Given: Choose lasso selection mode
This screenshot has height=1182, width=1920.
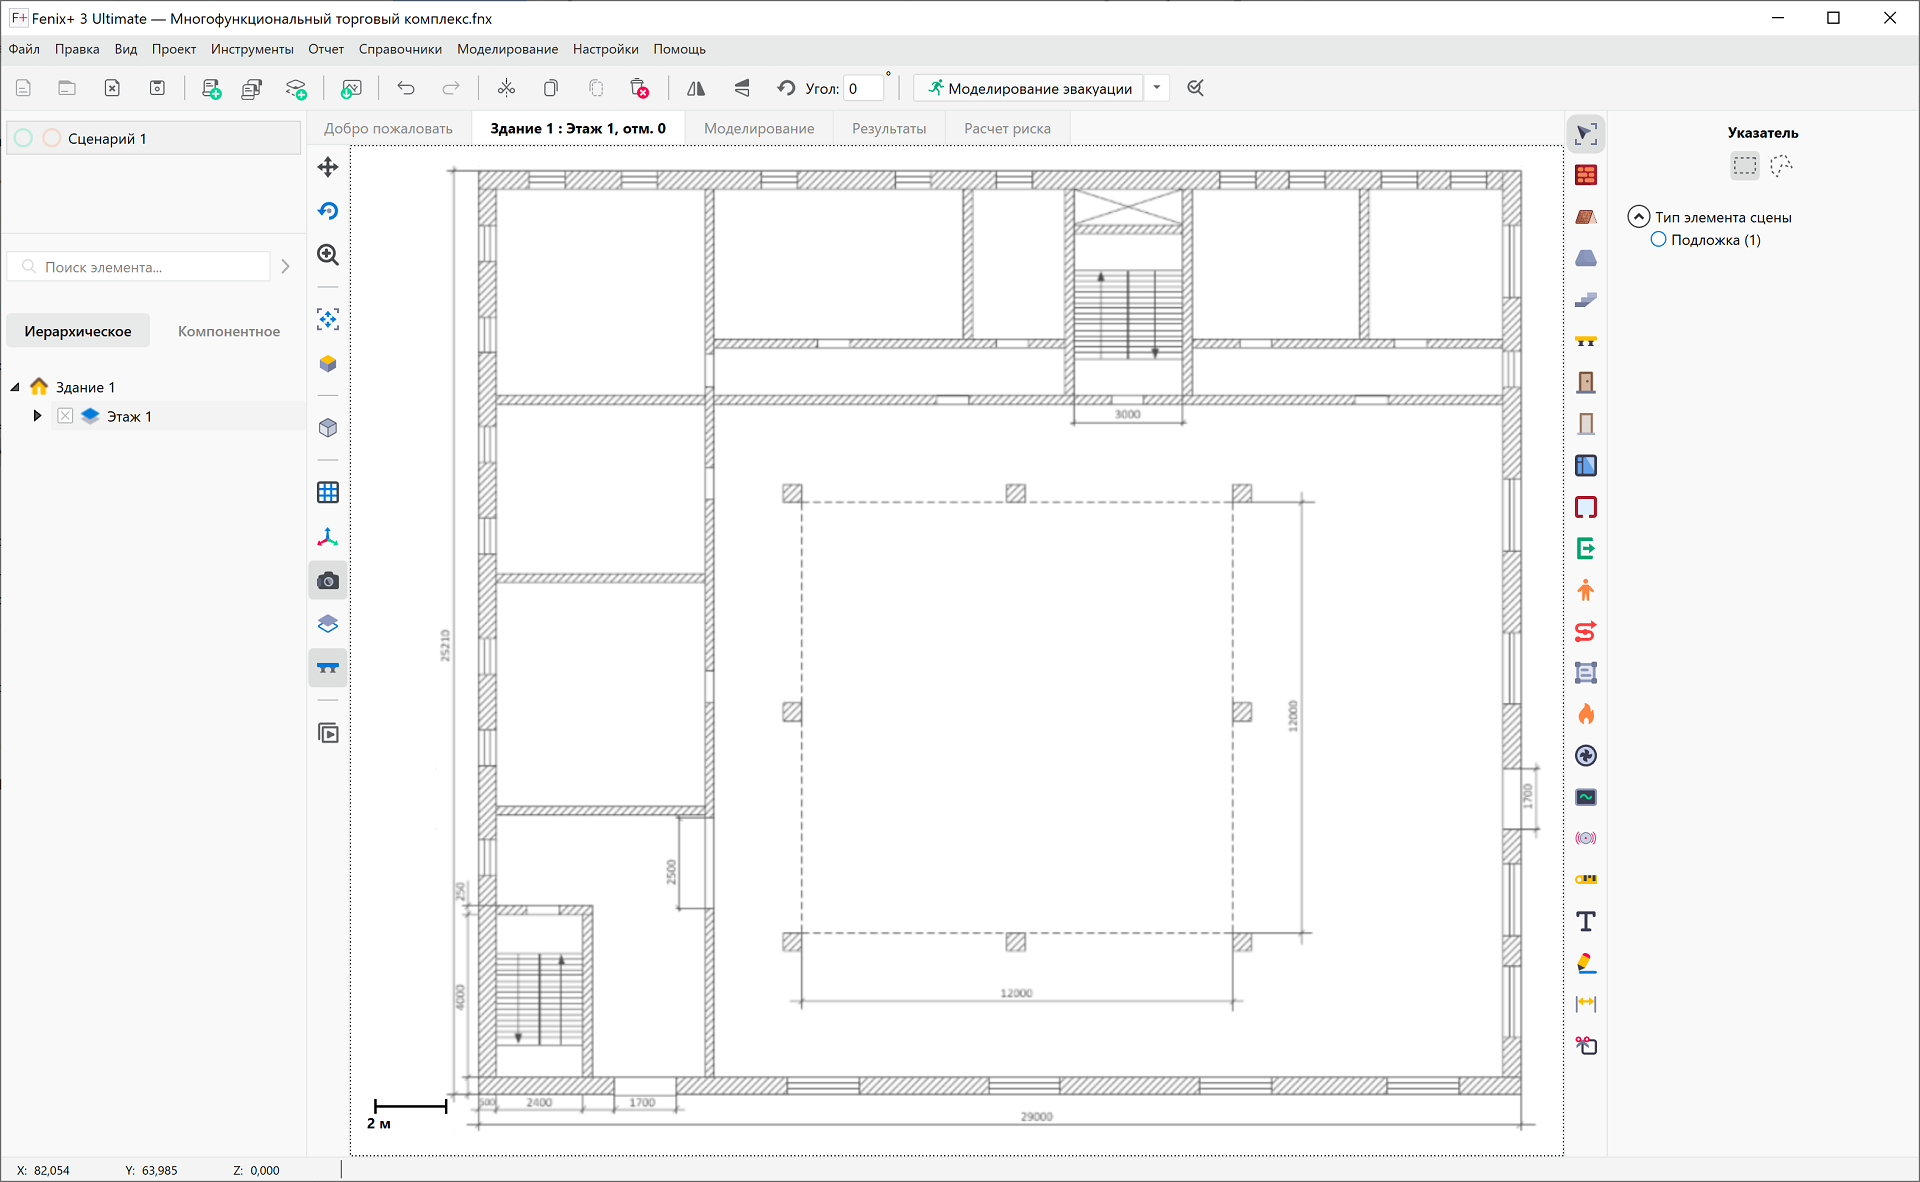Looking at the screenshot, I should pos(1781,166).
